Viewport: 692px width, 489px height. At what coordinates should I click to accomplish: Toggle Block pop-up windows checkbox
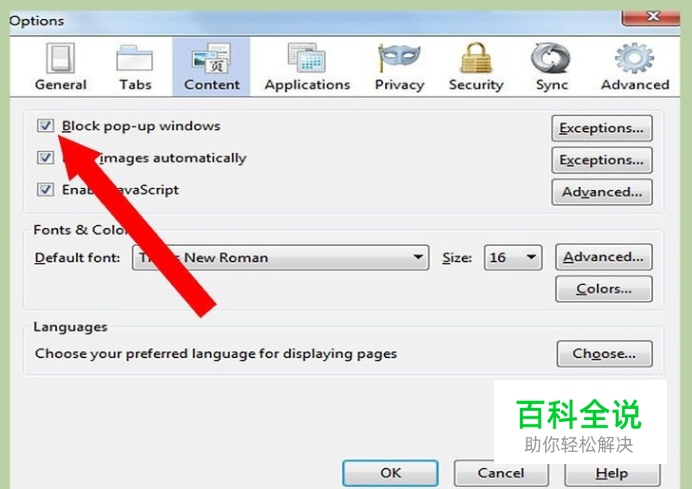point(45,126)
